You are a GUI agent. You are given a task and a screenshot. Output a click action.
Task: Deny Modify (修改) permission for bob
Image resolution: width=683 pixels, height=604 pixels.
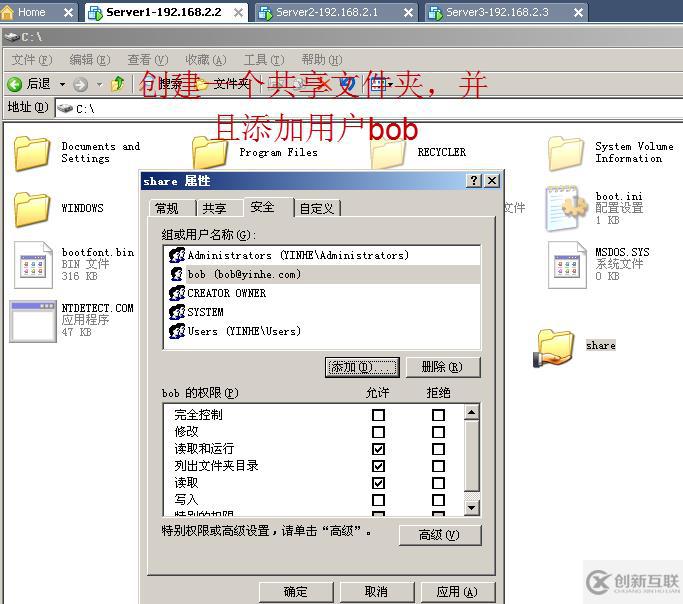(x=439, y=432)
